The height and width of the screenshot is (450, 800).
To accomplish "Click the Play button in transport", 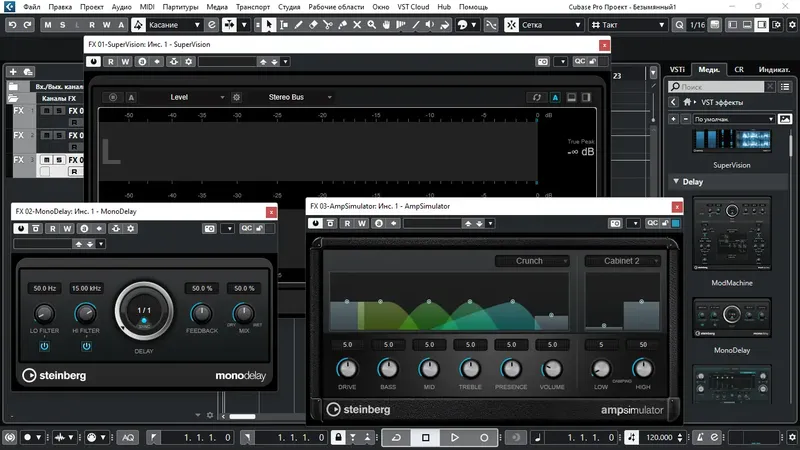I will coord(455,437).
